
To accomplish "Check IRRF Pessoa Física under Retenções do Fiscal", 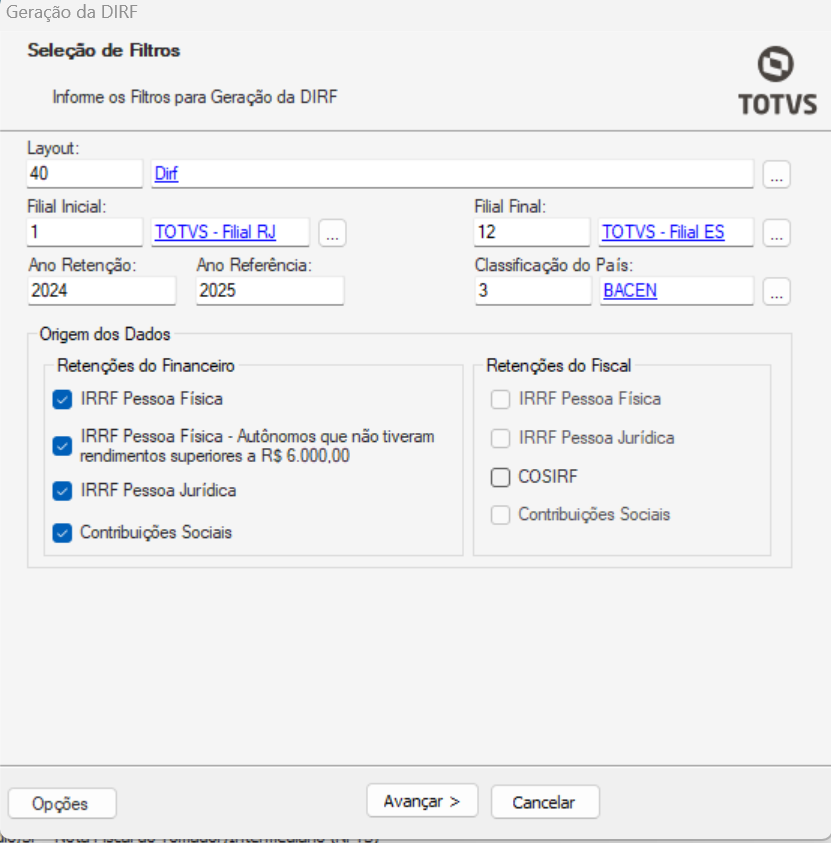I will coord(500,399).
